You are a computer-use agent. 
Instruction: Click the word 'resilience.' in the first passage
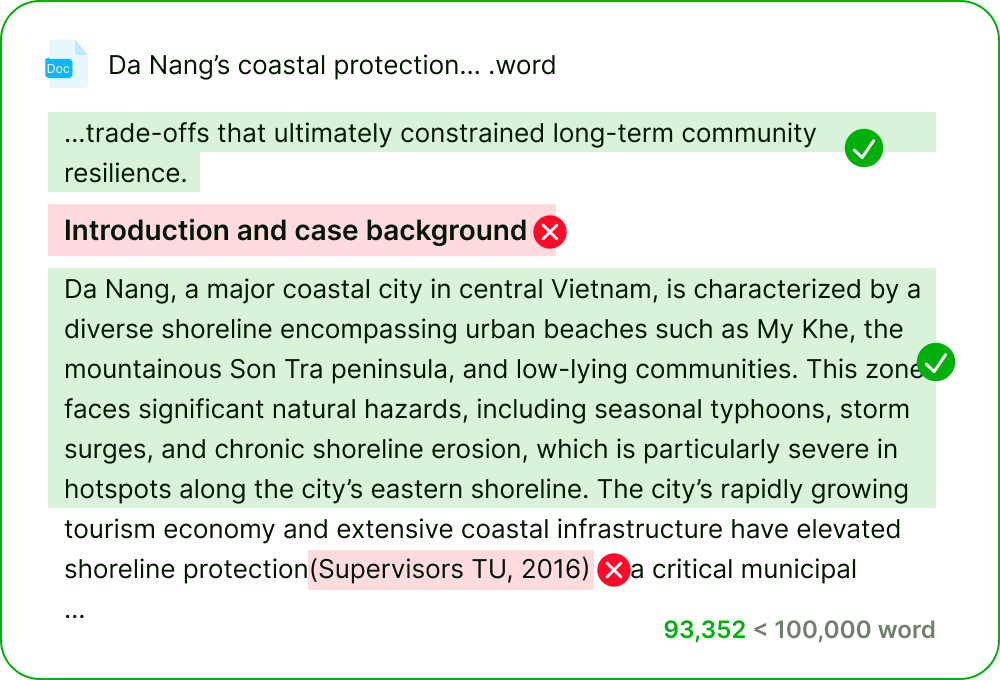[126, 173]
